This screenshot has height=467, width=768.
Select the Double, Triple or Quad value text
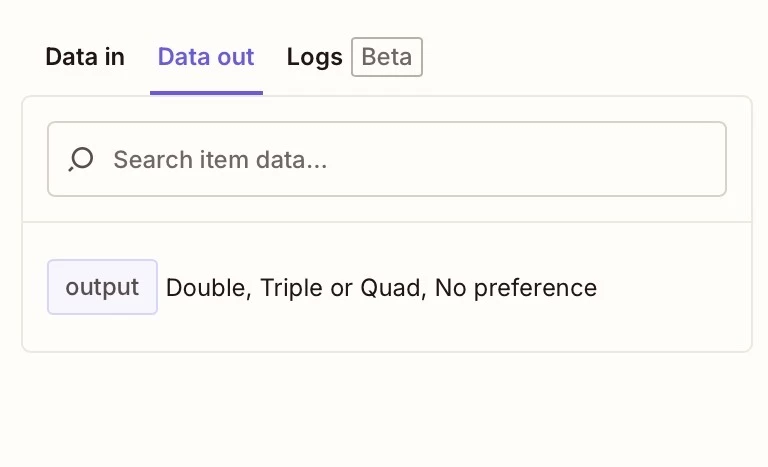297,288
